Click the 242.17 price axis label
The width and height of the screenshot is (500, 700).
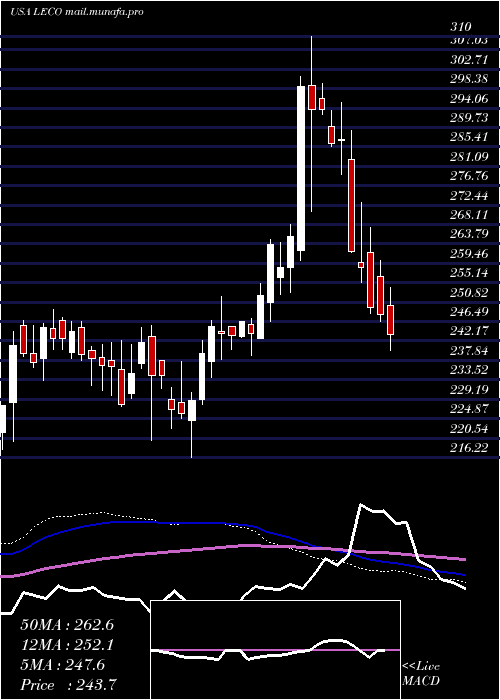(469, 331)
